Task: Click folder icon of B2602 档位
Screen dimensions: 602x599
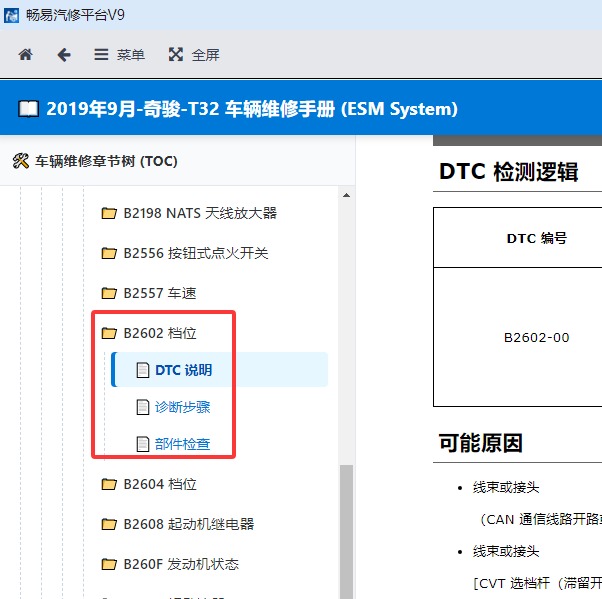Action: [x=109, y=333]
